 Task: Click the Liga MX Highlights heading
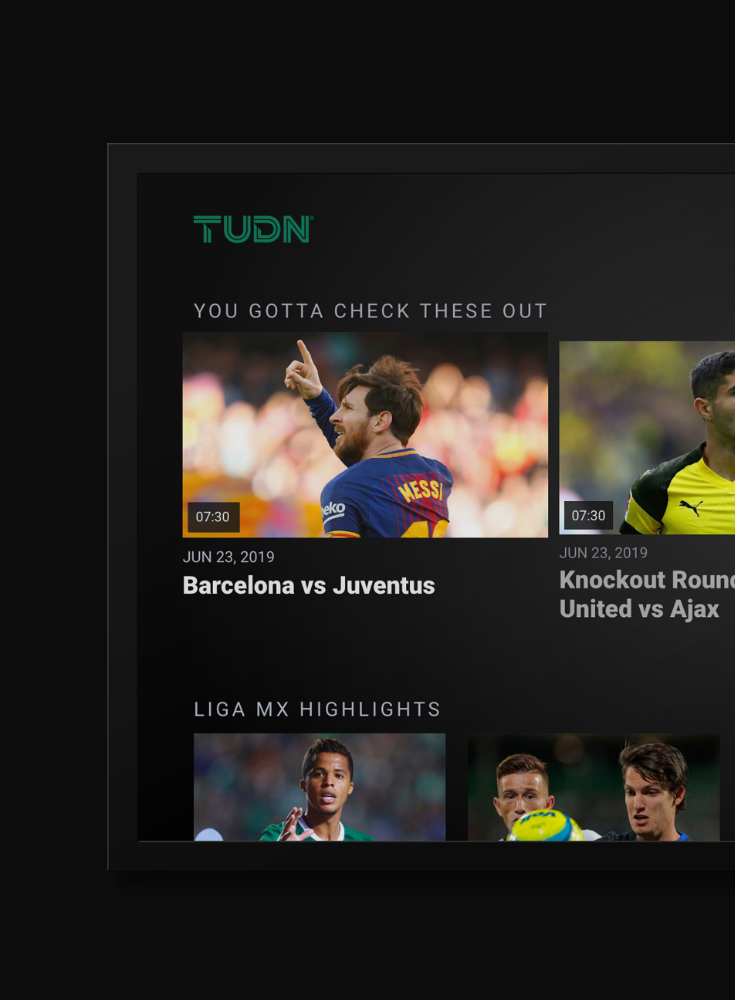[317, 709]
